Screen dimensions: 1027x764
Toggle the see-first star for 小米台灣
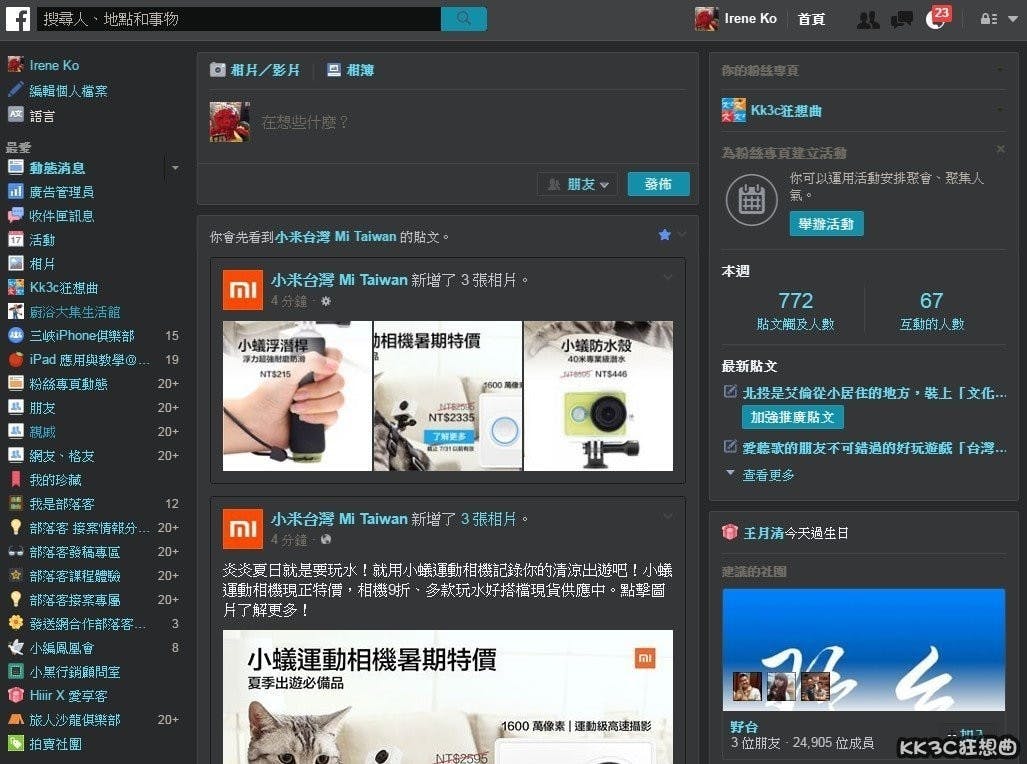664,235
